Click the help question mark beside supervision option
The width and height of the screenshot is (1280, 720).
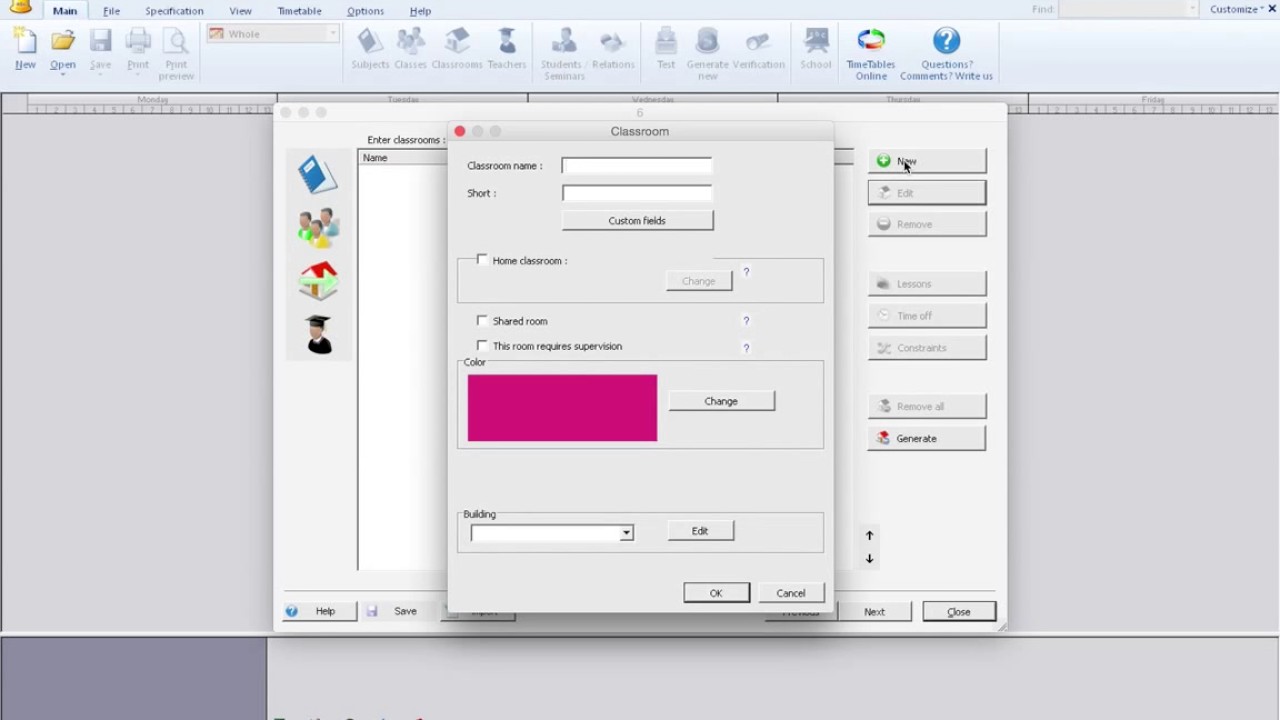point(746,348)
